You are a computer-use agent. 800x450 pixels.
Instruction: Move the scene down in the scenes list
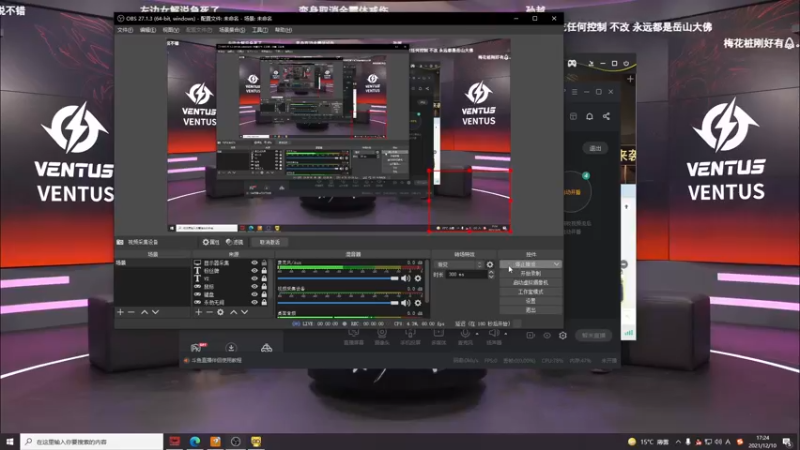point(156,312)
